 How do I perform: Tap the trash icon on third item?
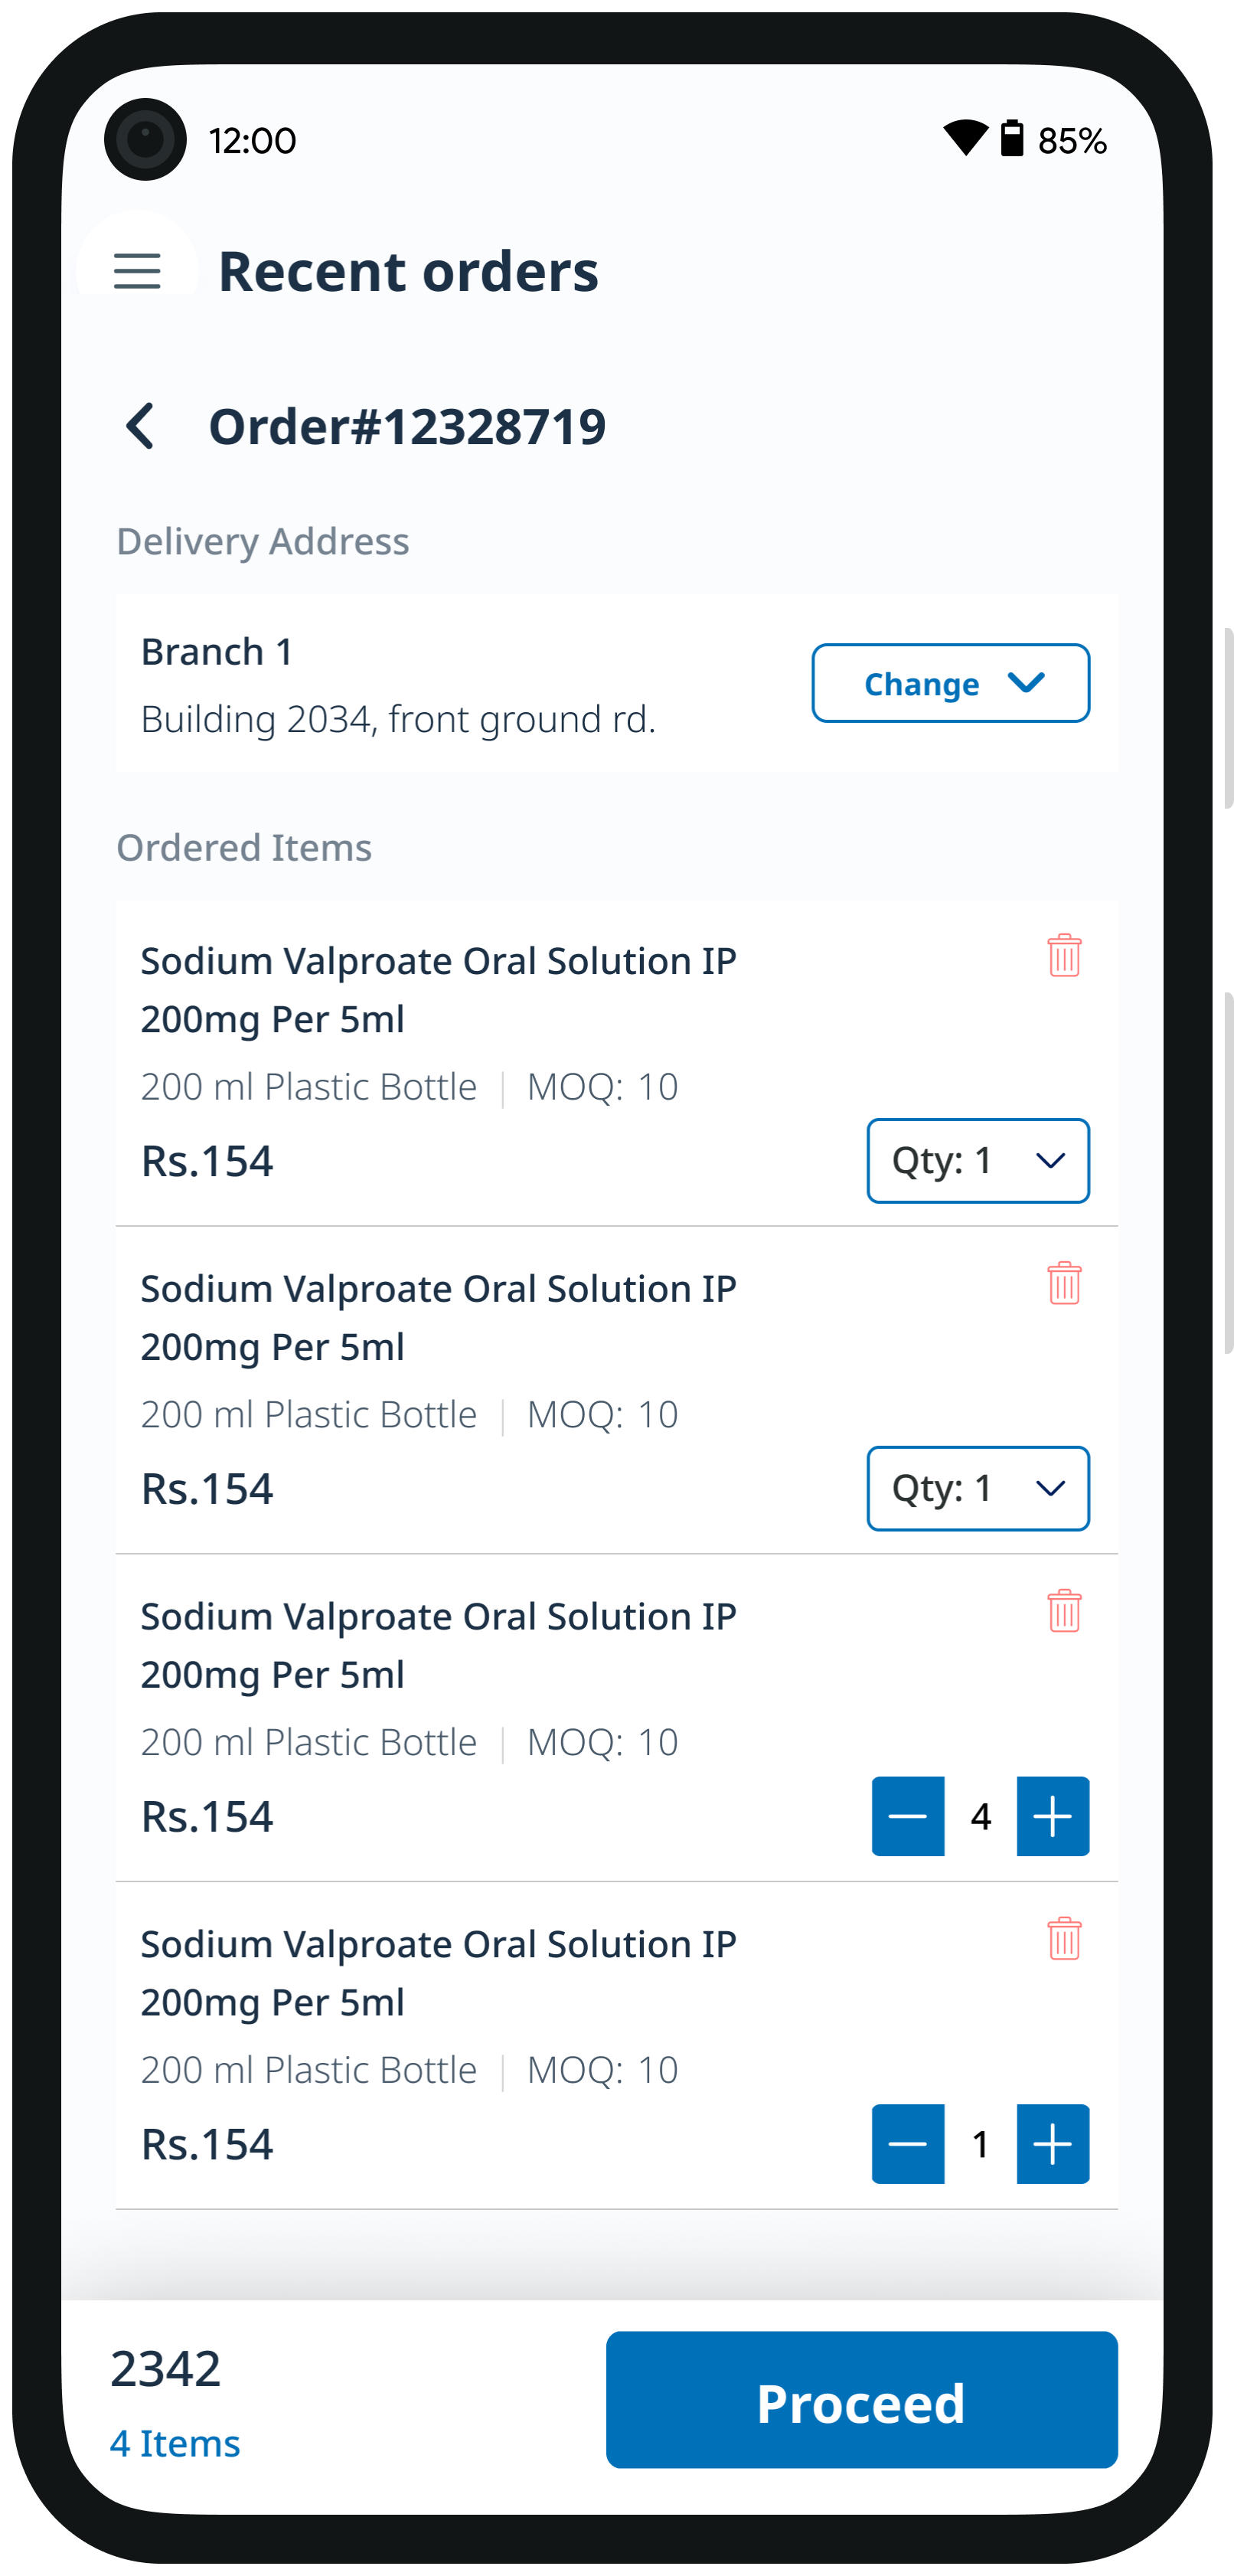tap(1064, 1611)
